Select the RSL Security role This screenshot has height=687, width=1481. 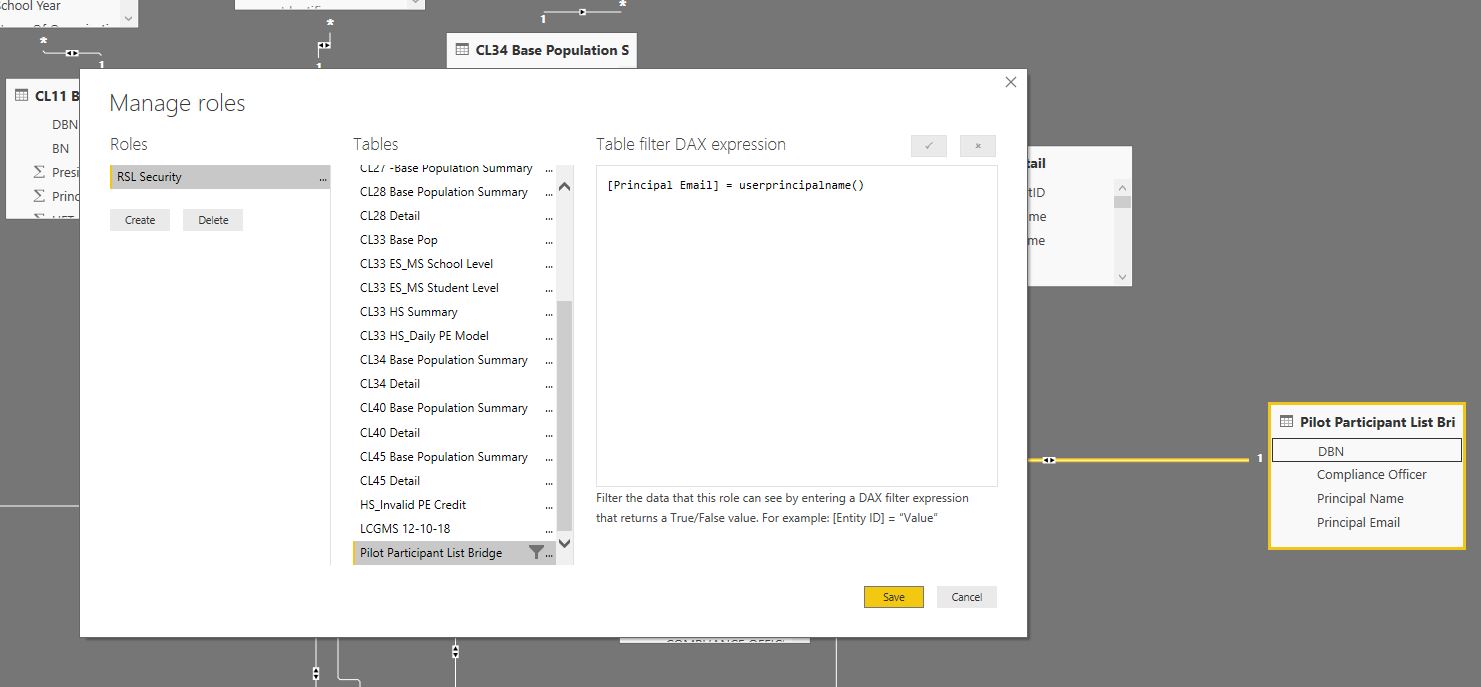click(x=220, y=177)
